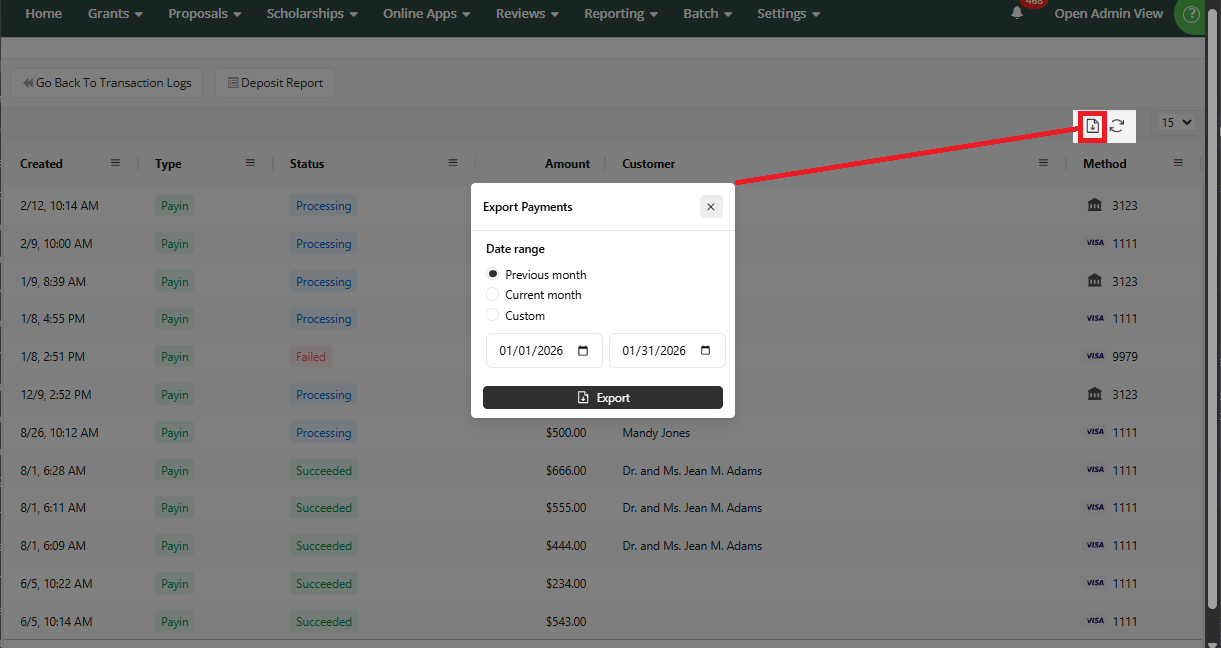Click Processing badge in 2/12 10:14 AM row
The image size is (1221, 648).
click(324, 205)
